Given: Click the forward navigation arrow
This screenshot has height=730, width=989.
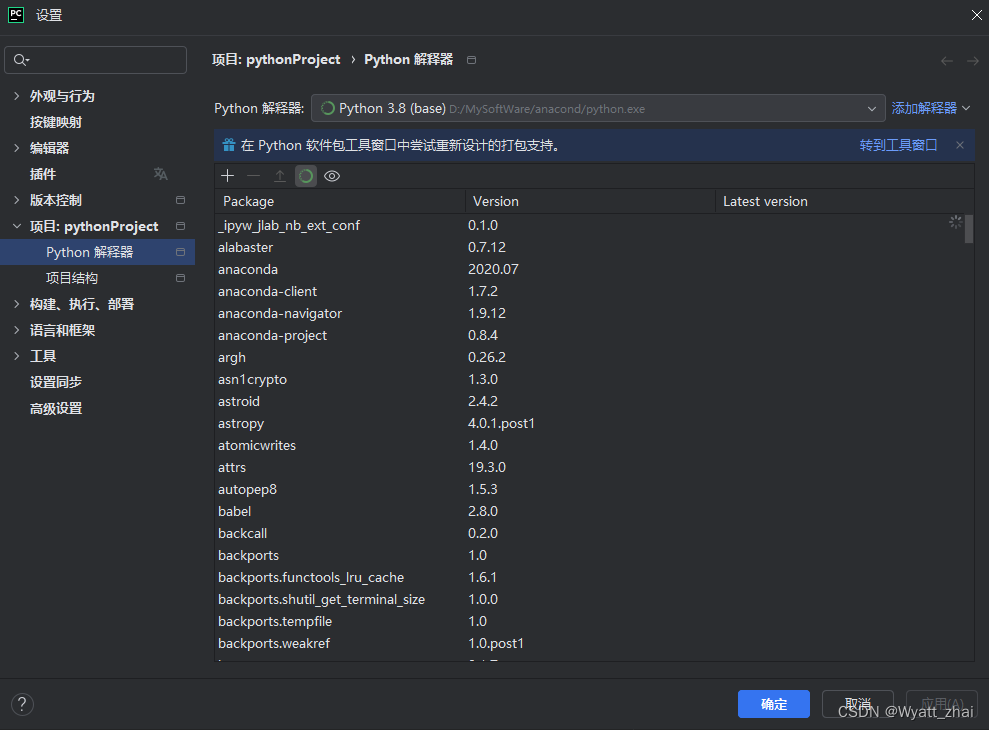Looking at the screenshot, I should coord(973,61).
